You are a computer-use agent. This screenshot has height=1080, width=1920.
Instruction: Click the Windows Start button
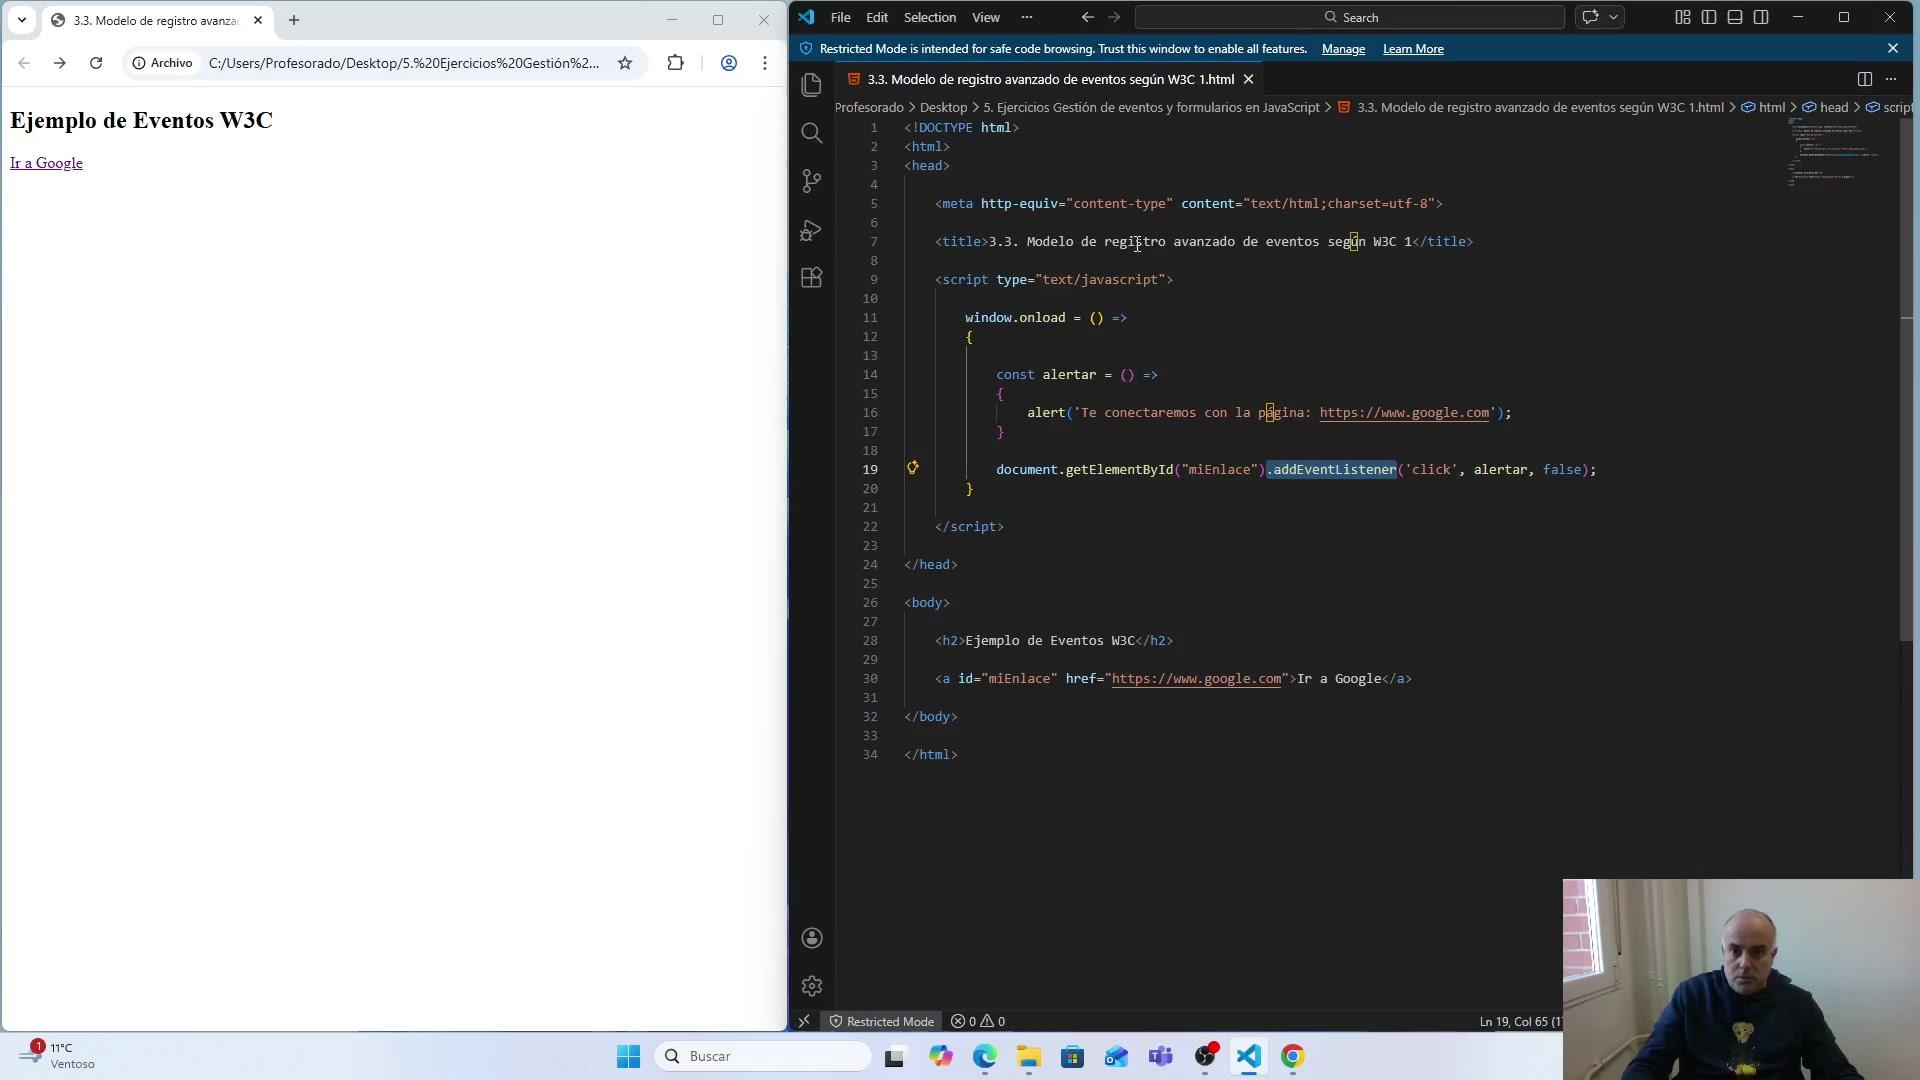pyautogui.click(x=629, y=1056)
